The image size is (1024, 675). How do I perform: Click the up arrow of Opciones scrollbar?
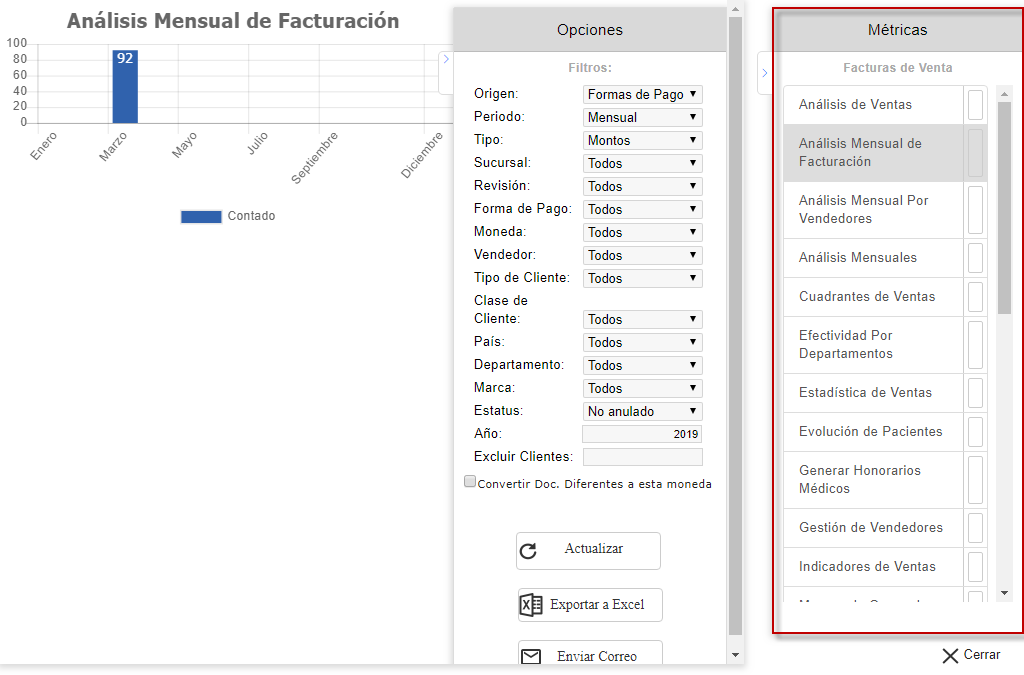coord(736,9)
